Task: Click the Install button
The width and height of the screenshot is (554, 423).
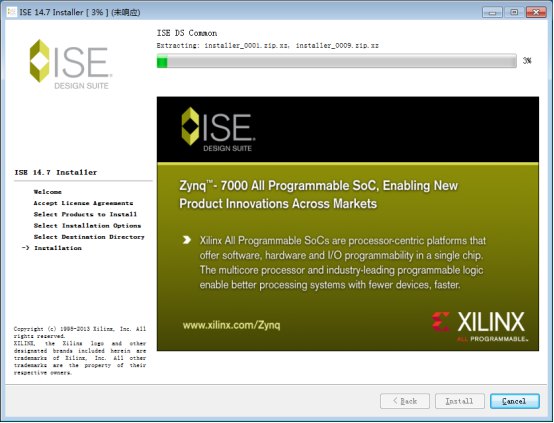Action: click(x=459, y=401)
